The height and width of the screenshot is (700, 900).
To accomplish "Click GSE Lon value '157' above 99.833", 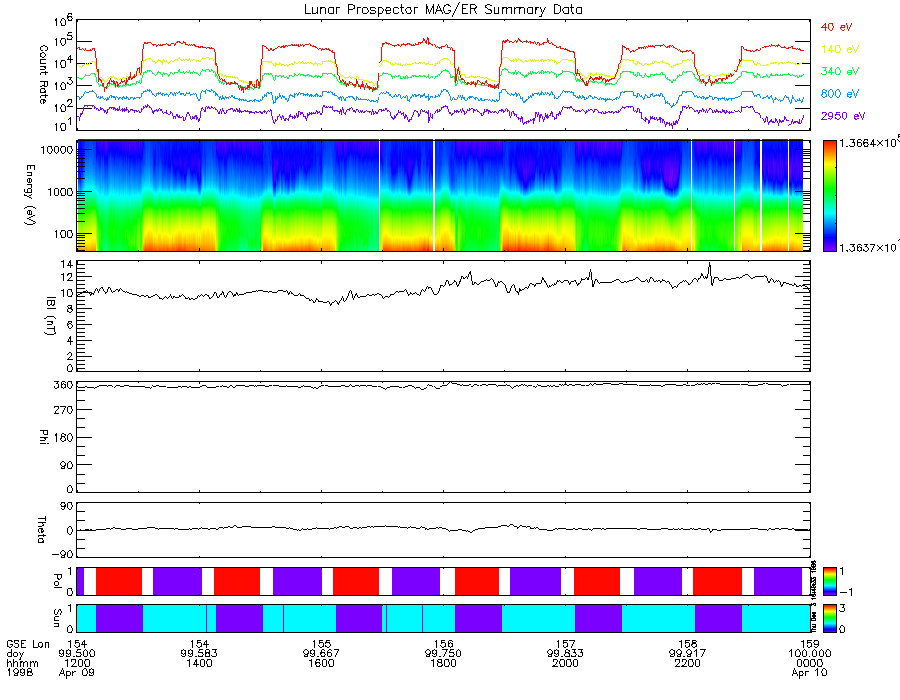I will (565, 644).
